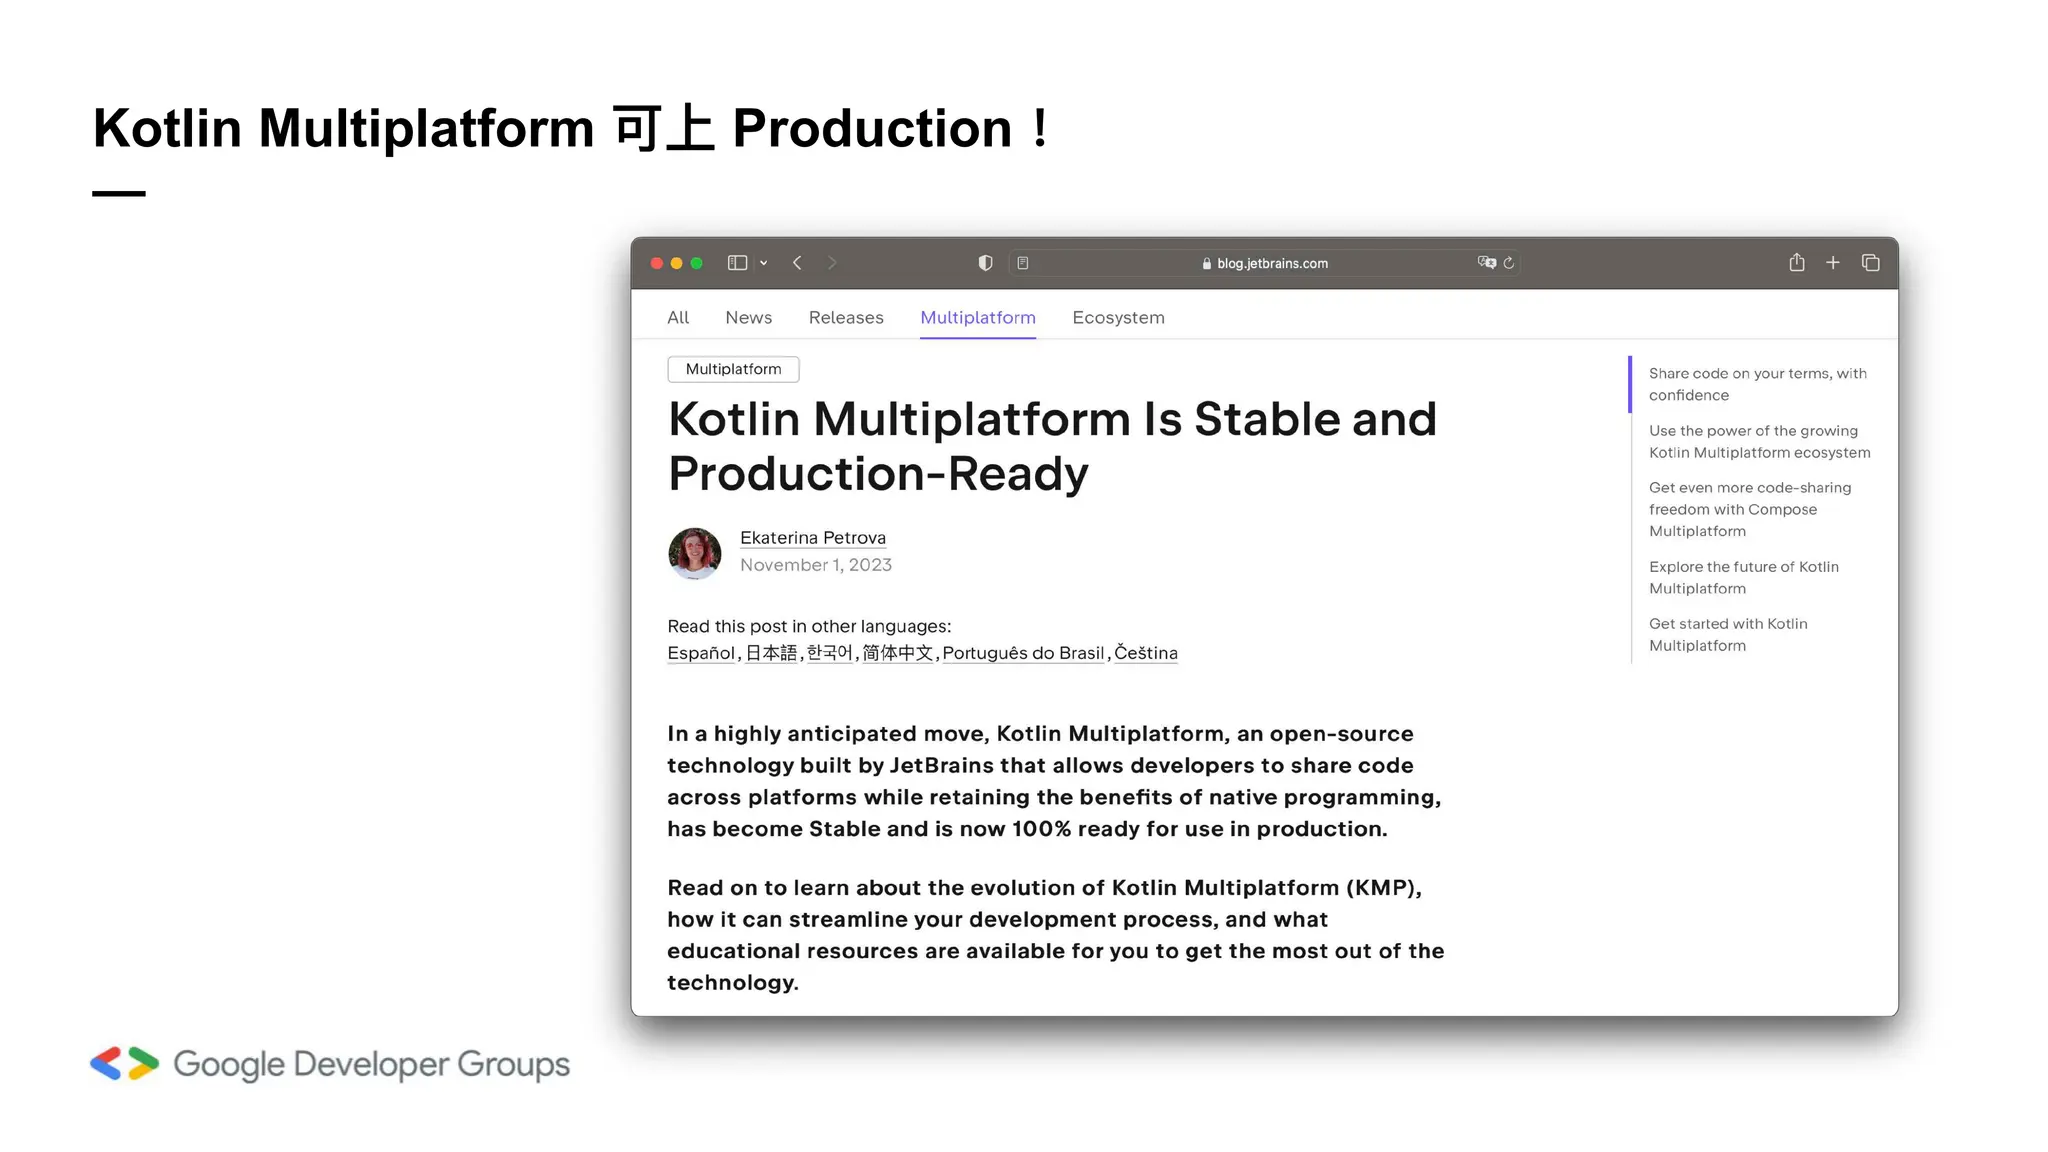Add a new tab with plus icon

1833,262
